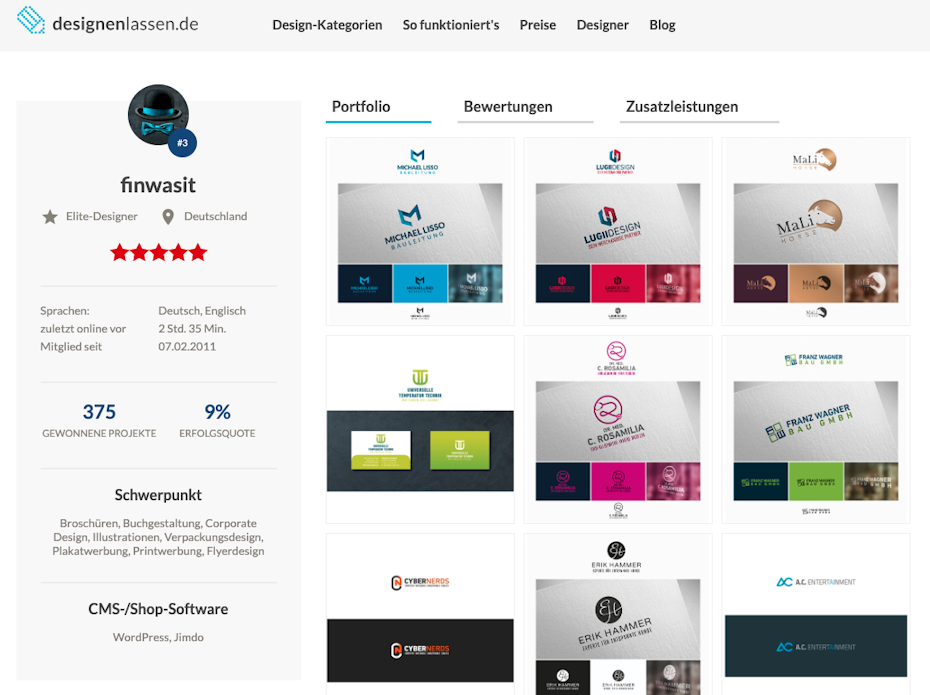Click the designenlassen.de logo icon

pyautogui.click(x=31, y=20)
